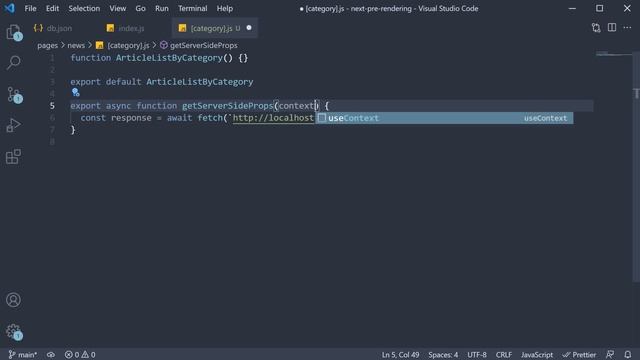Split the editor to the right
This screenshot has height=360, width=640.
[612, 28]
